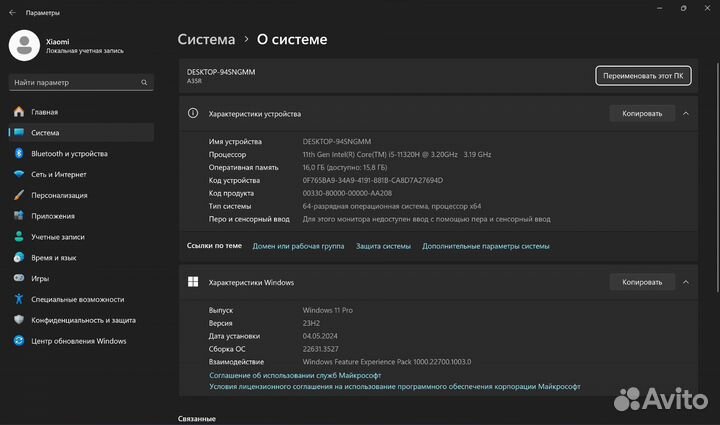Collapse the Характеристики Windows section chevron
The width and height of the screenshot is (720, 425).
tap(686, 282)
